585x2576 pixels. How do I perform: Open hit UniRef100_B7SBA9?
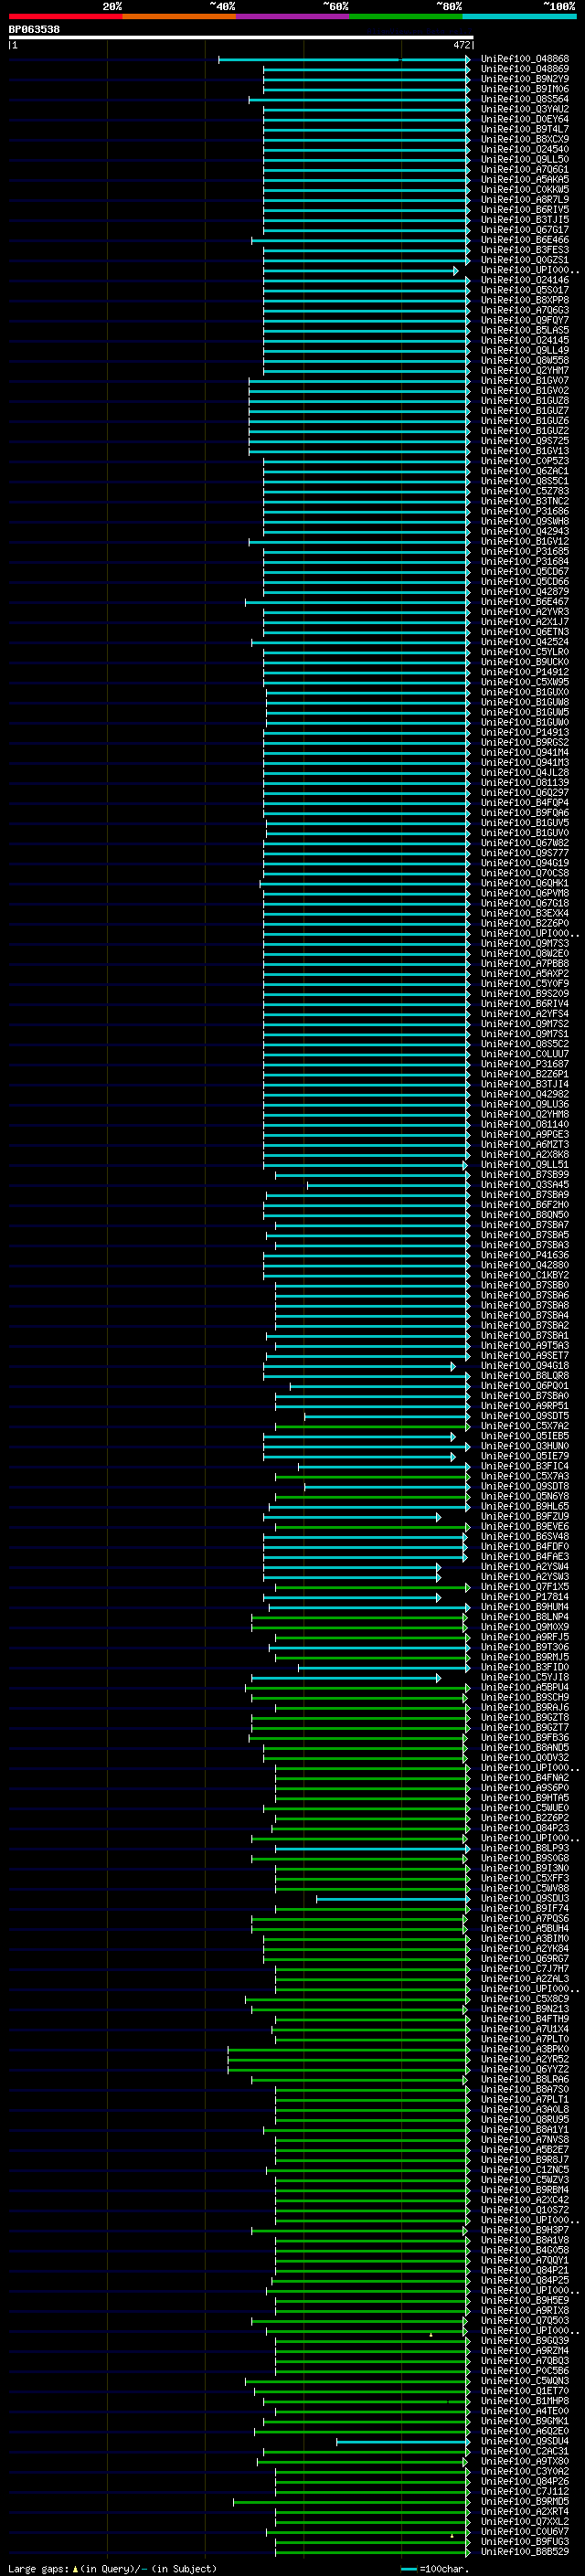coord(524,1194)
